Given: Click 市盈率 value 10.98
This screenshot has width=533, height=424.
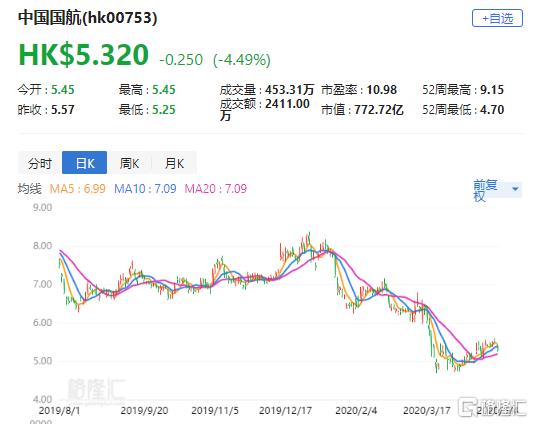Looking at the screenshot, I should [381, 90].
